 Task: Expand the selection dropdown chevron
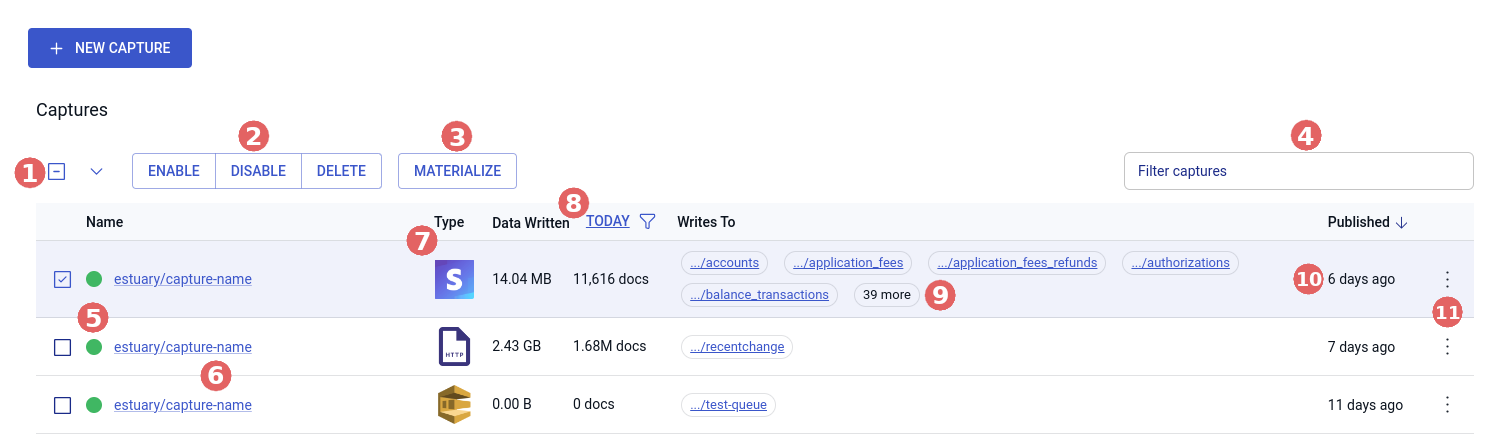pos(97,171)
